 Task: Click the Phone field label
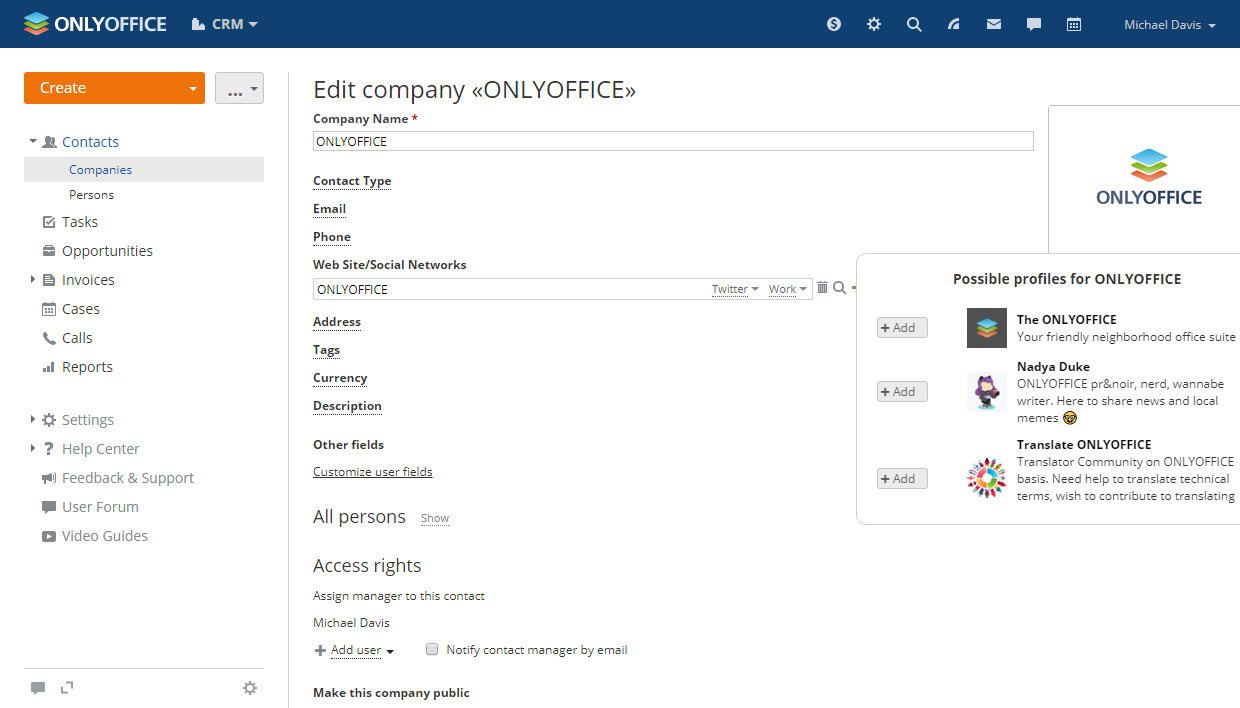(x=332, y=237)
